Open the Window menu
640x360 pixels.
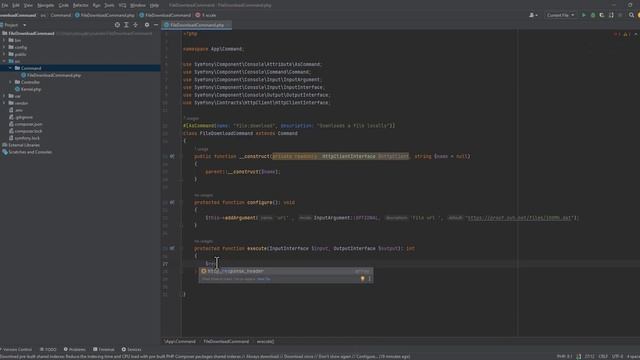point(138,5)
